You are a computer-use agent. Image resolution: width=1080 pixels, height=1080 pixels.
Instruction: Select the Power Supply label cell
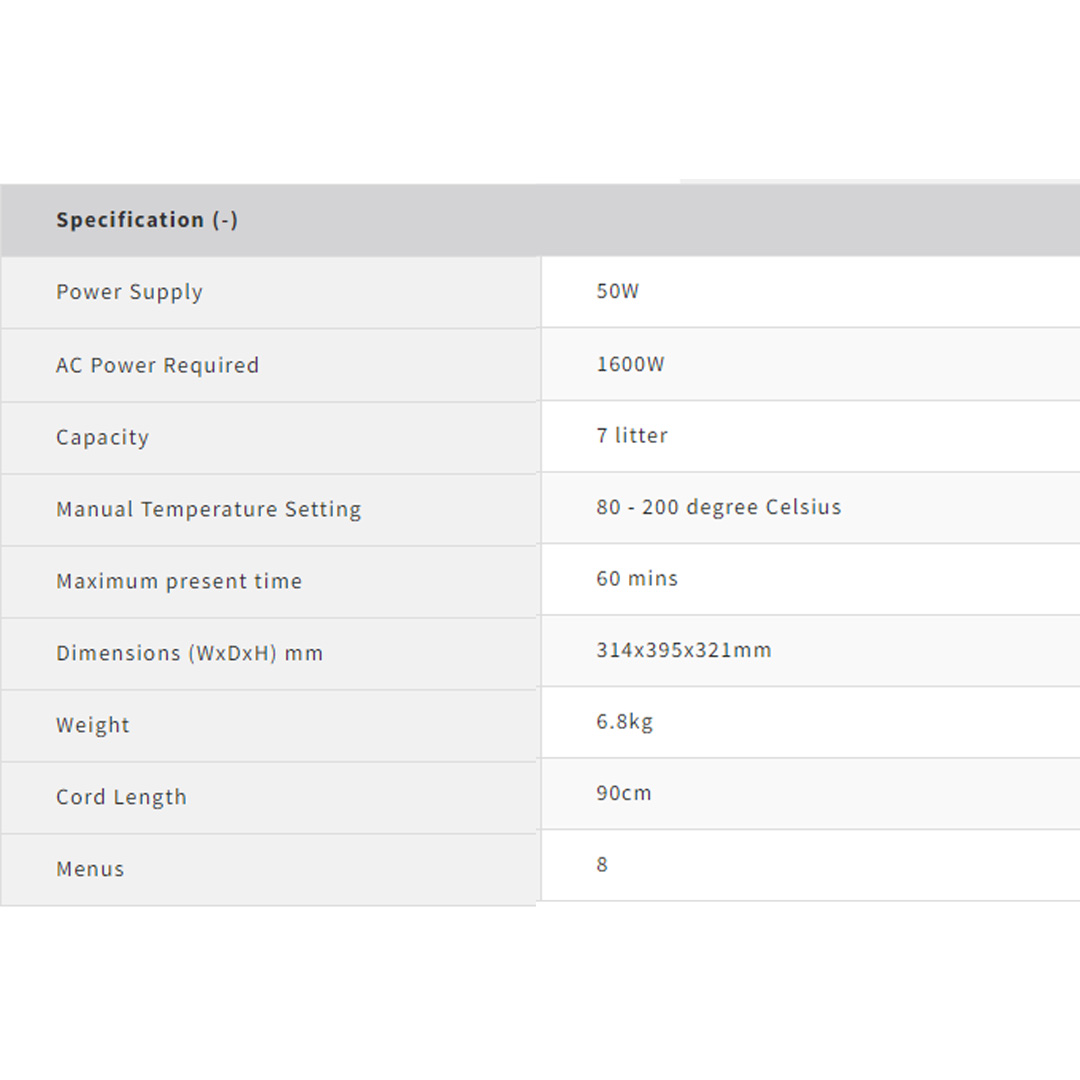pos(129,292)
